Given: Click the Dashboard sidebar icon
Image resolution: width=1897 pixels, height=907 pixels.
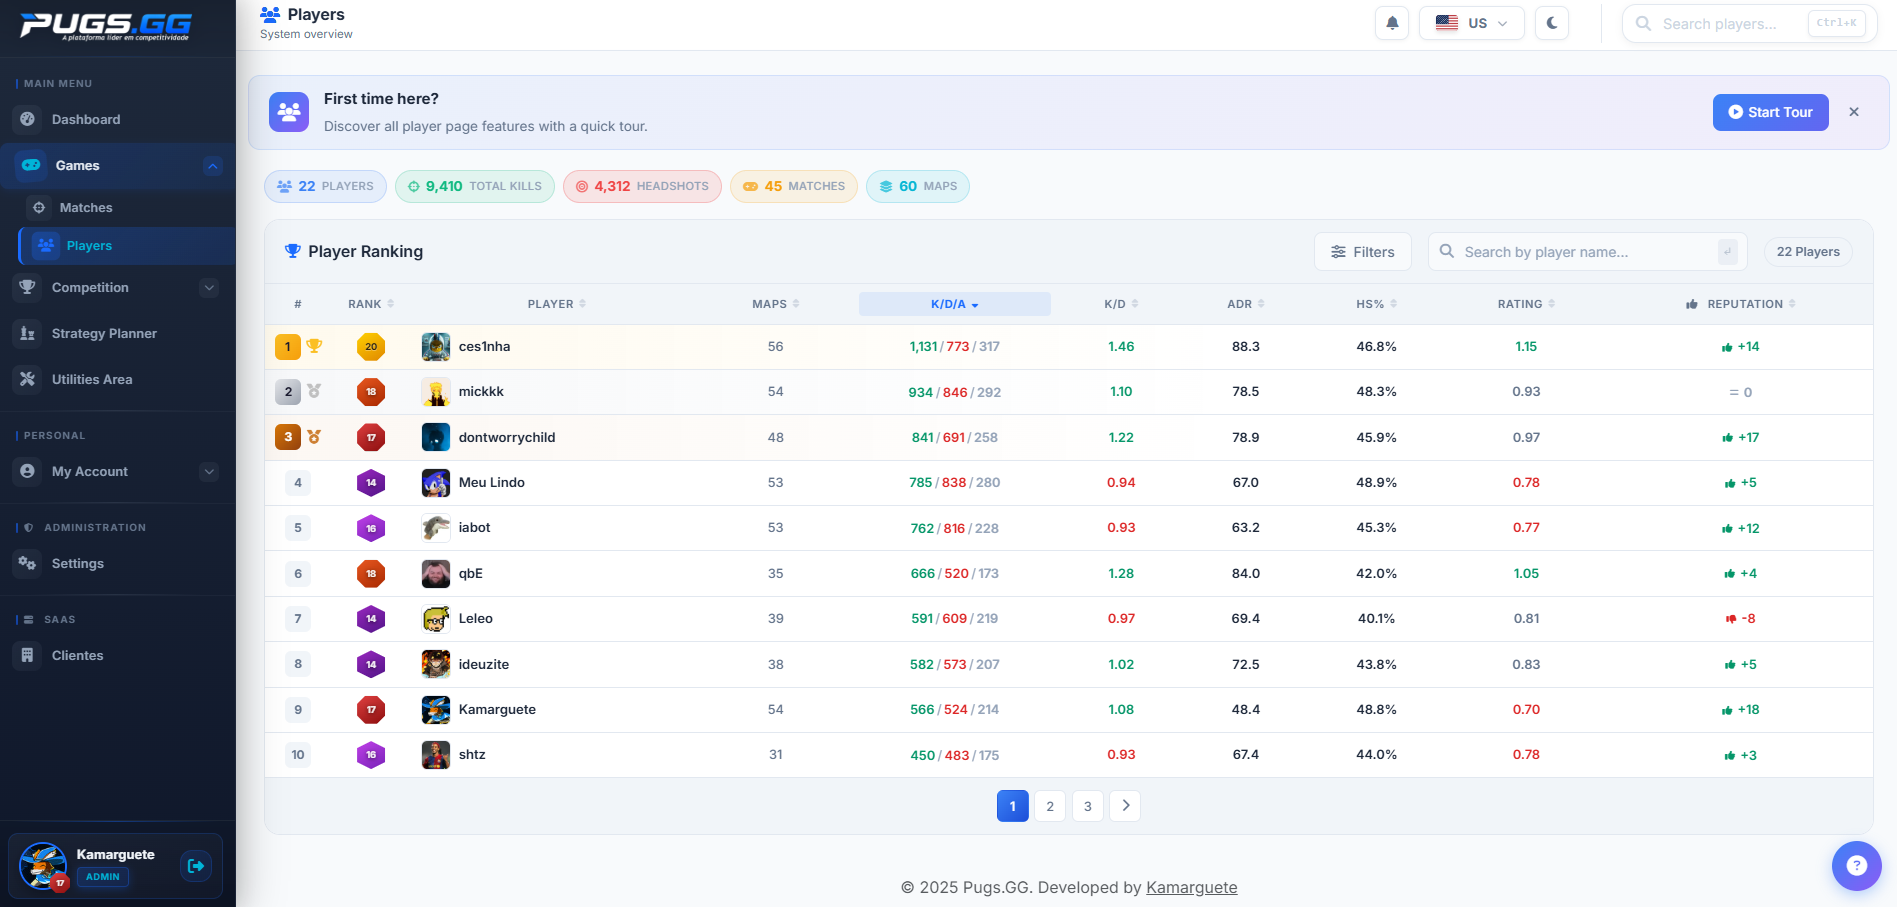Looking at the screenshot, I should pyautogui.click(x=28, y=119).
